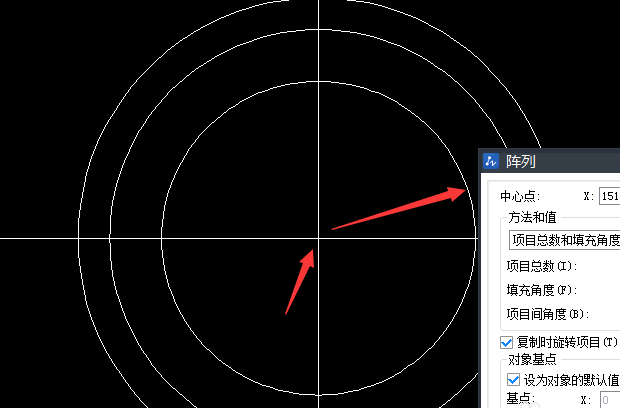Click the center point X input field

(x=609, y=196)
